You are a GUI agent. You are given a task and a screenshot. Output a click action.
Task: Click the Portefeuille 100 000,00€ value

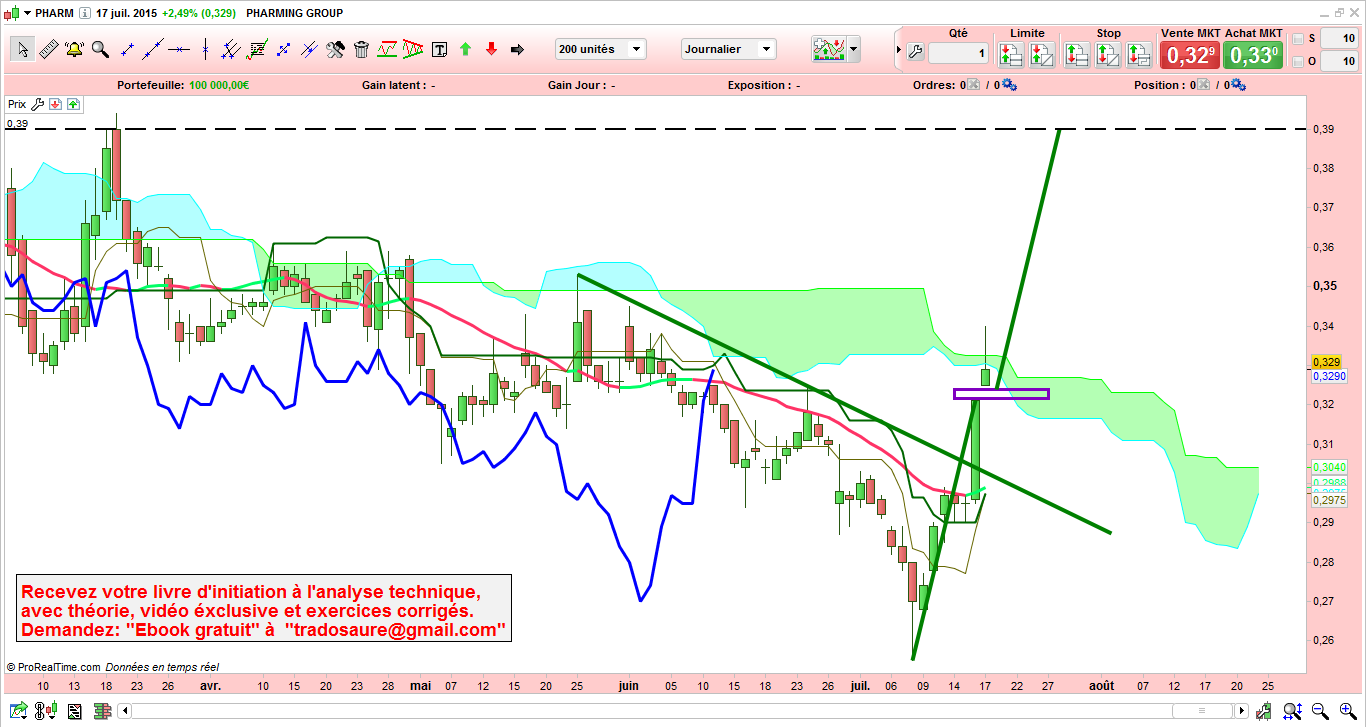click(219, 85)
